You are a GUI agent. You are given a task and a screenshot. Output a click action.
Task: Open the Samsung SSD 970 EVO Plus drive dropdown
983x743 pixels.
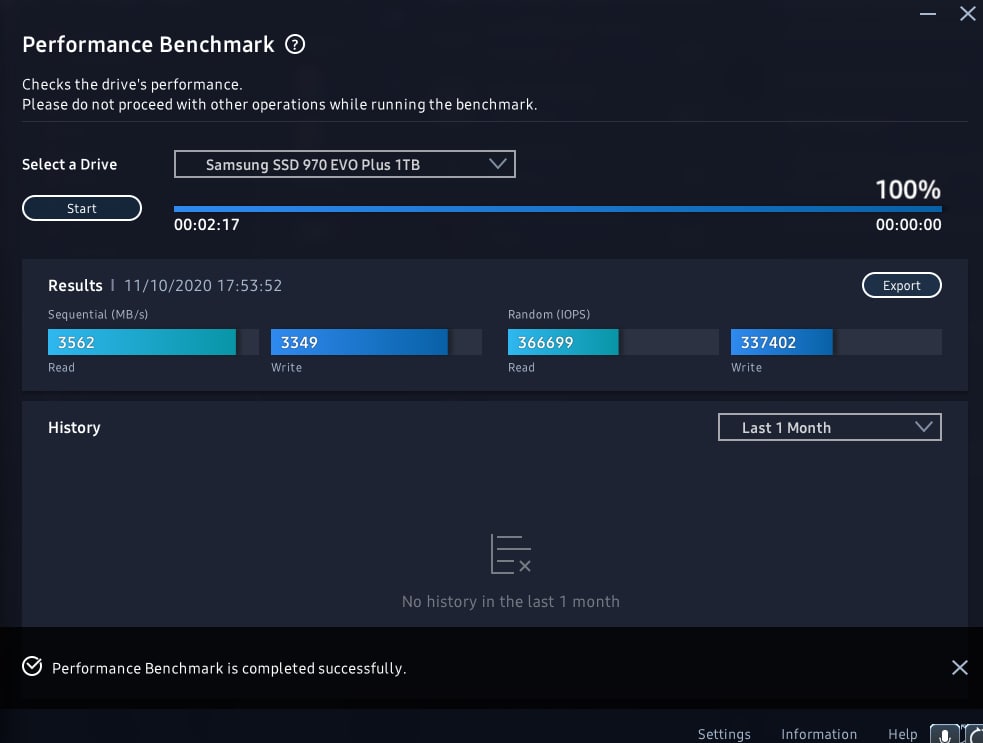click(x=345, y=164)
